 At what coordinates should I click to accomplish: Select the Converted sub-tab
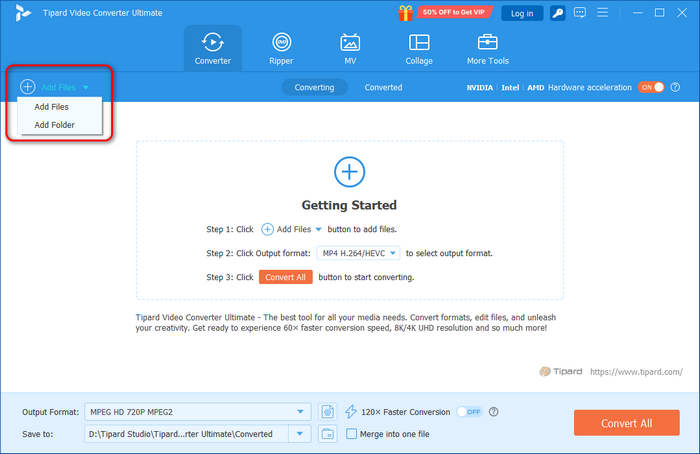383,87
